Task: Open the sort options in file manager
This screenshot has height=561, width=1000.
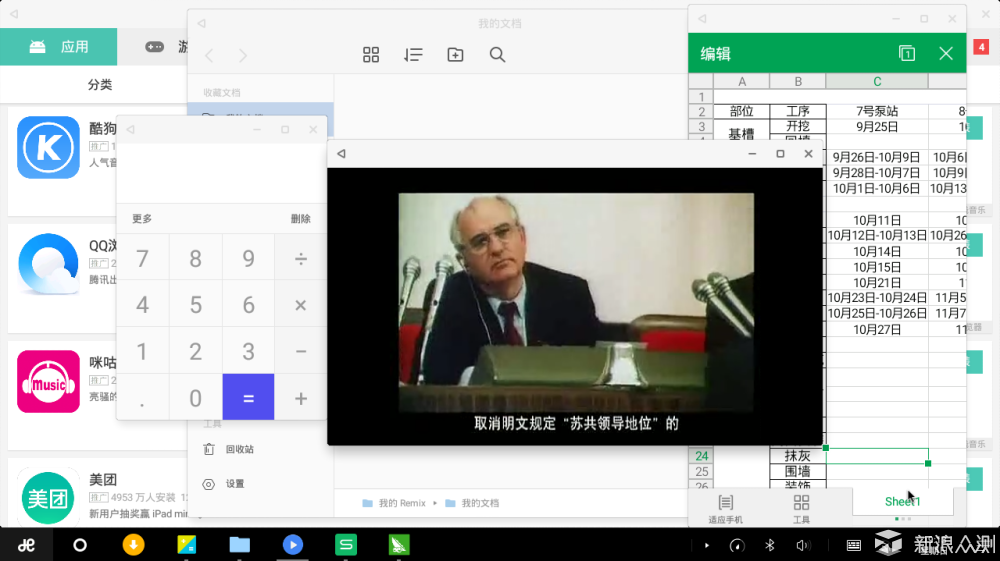Action: (413, 55)
